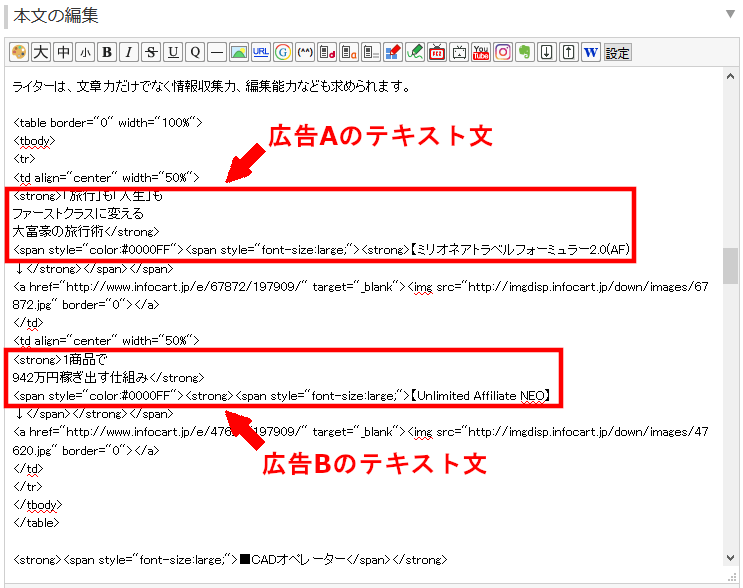743x588 pixels.
Task: Click the <strong>1商品で line
Action: click(60, 360)
